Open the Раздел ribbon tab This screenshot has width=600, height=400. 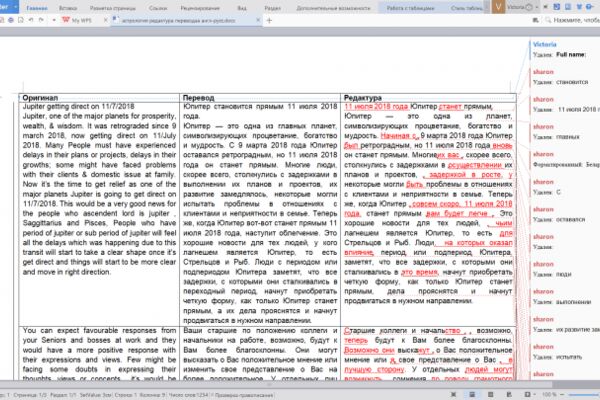[272, 8]
